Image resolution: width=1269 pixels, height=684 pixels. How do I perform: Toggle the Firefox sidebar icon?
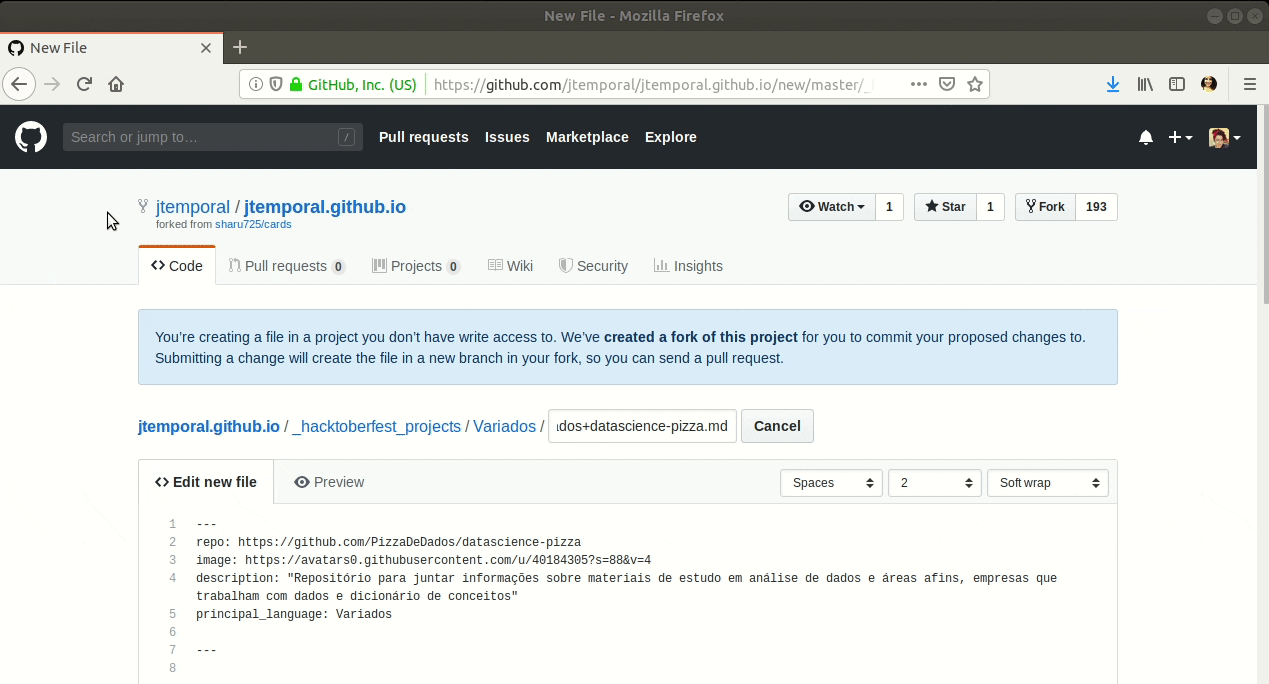[x=1177, y=84]
